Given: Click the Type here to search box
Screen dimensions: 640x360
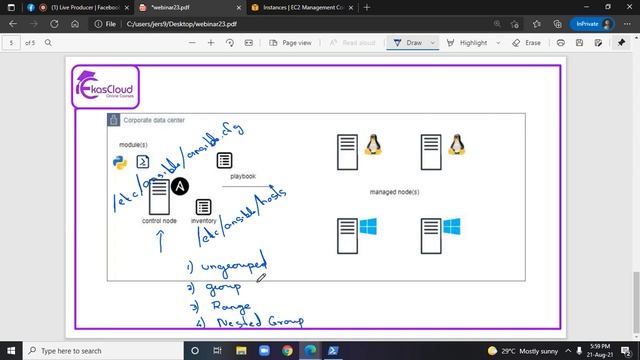Looking at the screenshot, I should coord(103,351).
